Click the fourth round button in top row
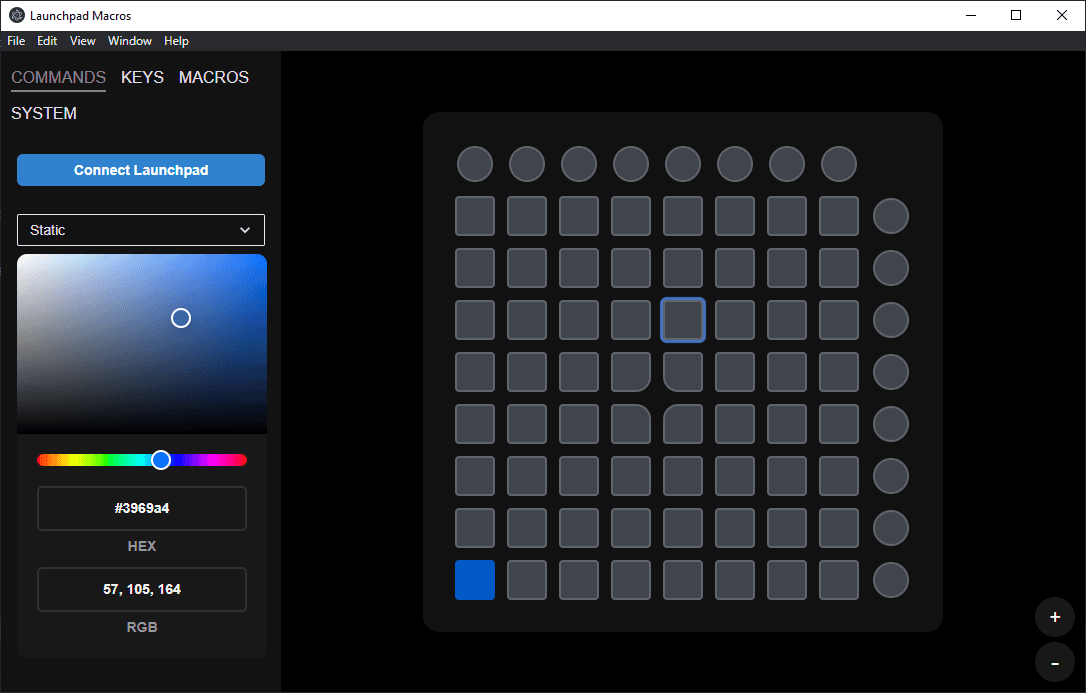 point(630,164)
